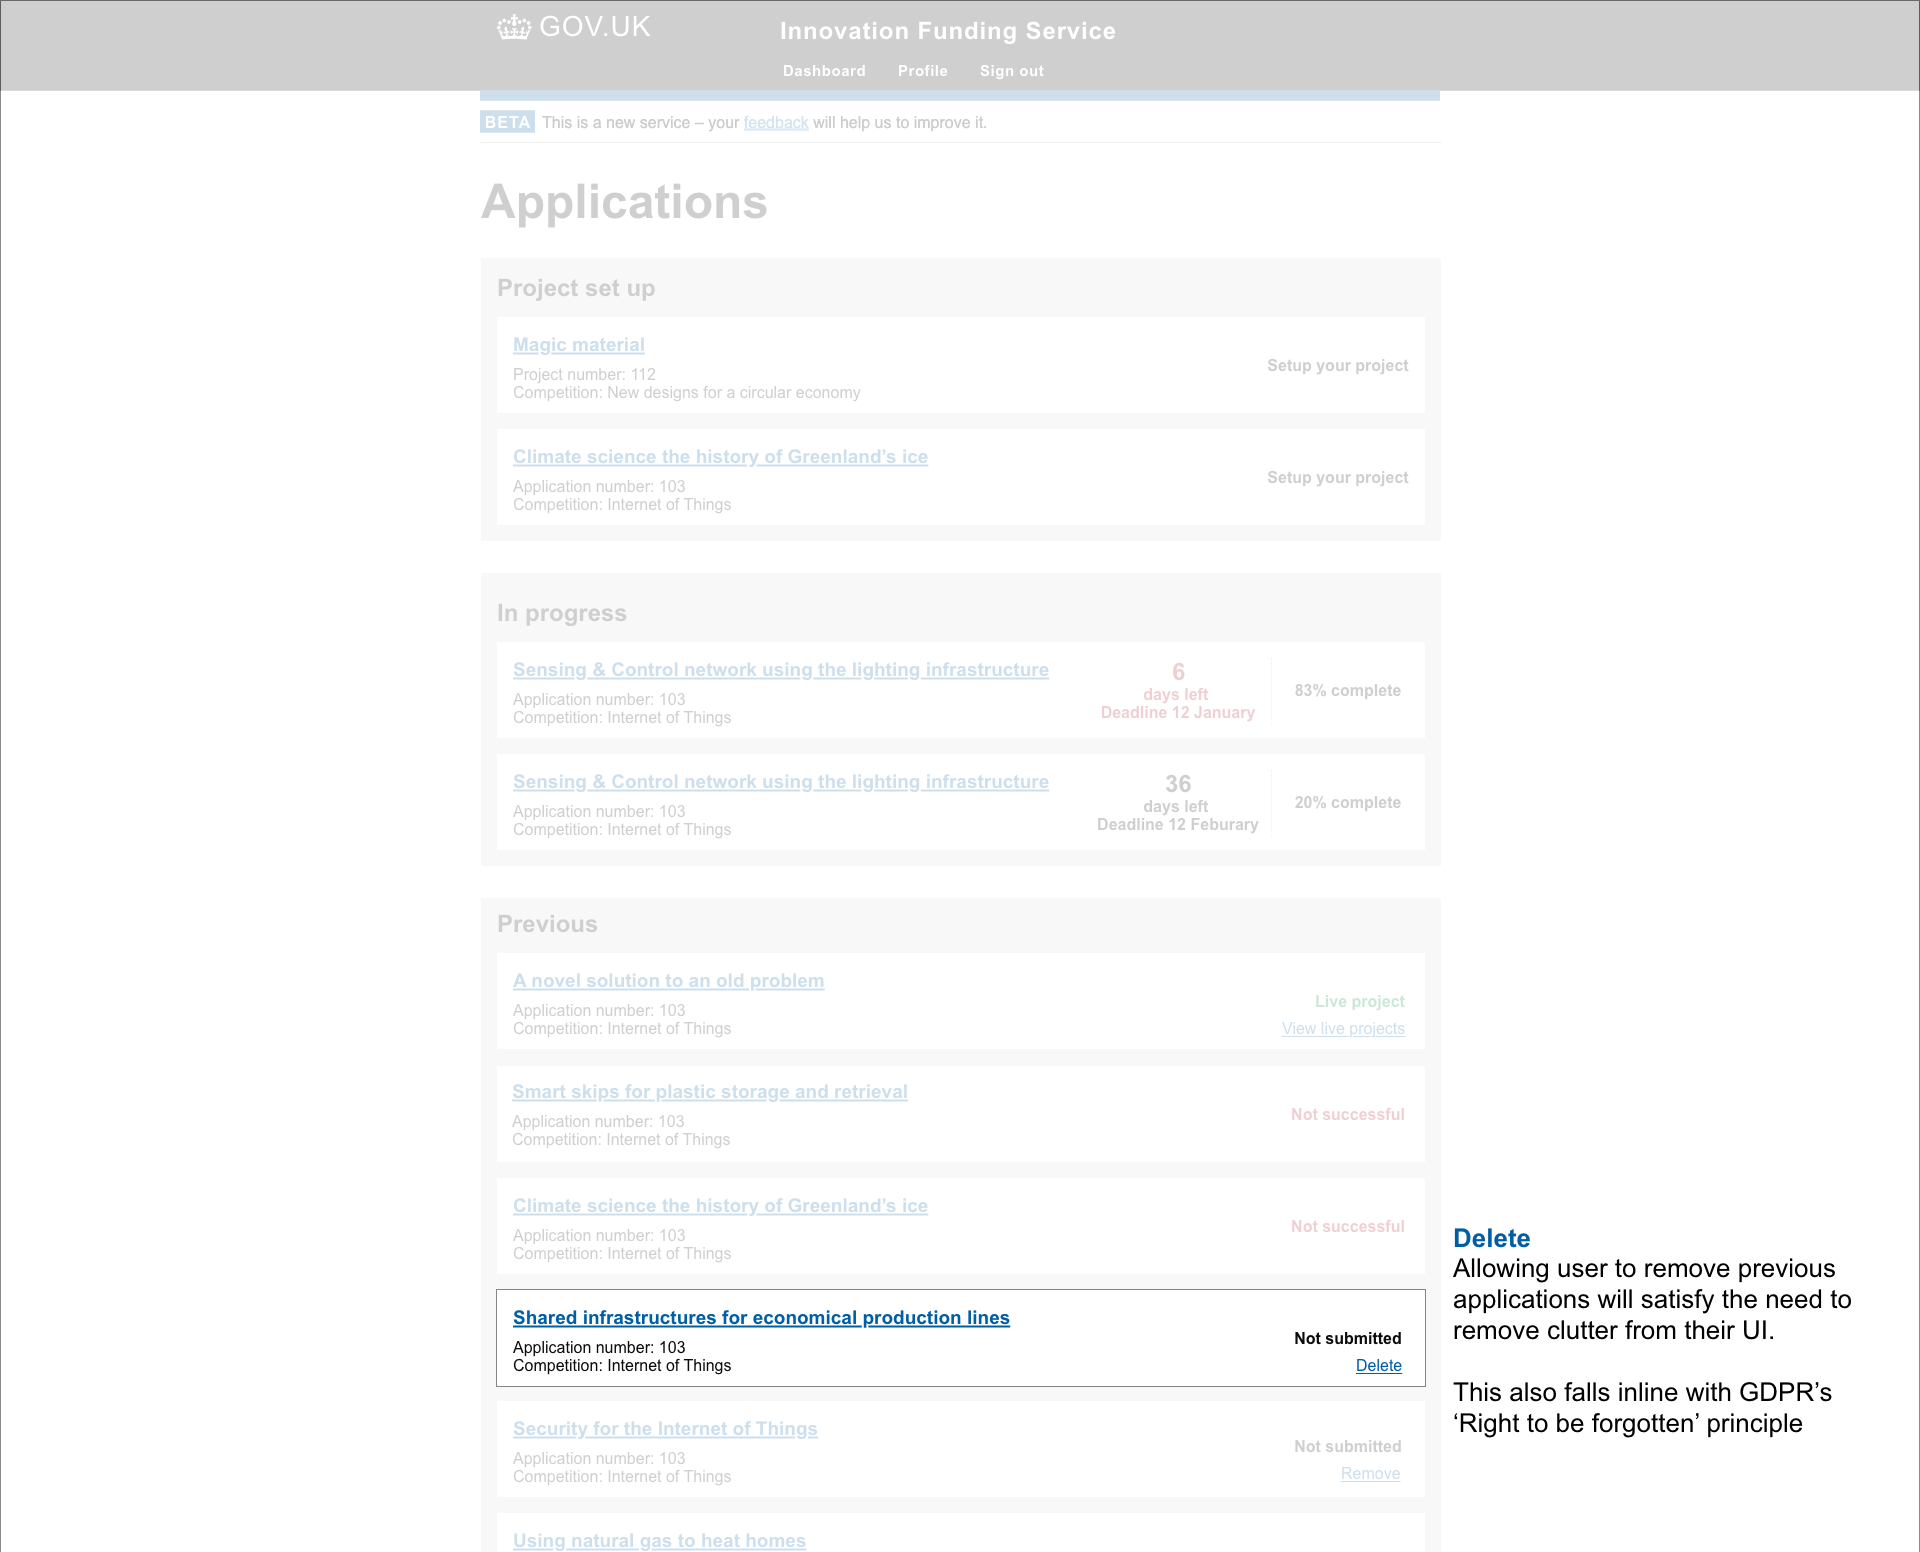Image resolution: width=1920 pixels, height=1552 pixels.
Task: Click Not submitted status for Shared infrastructures
Action: click(x=1347, y=1339)
